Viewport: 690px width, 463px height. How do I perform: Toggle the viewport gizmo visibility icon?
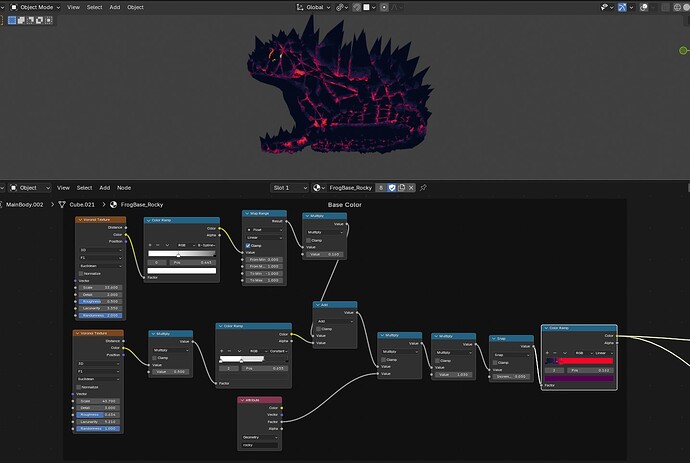click(606, 7)
